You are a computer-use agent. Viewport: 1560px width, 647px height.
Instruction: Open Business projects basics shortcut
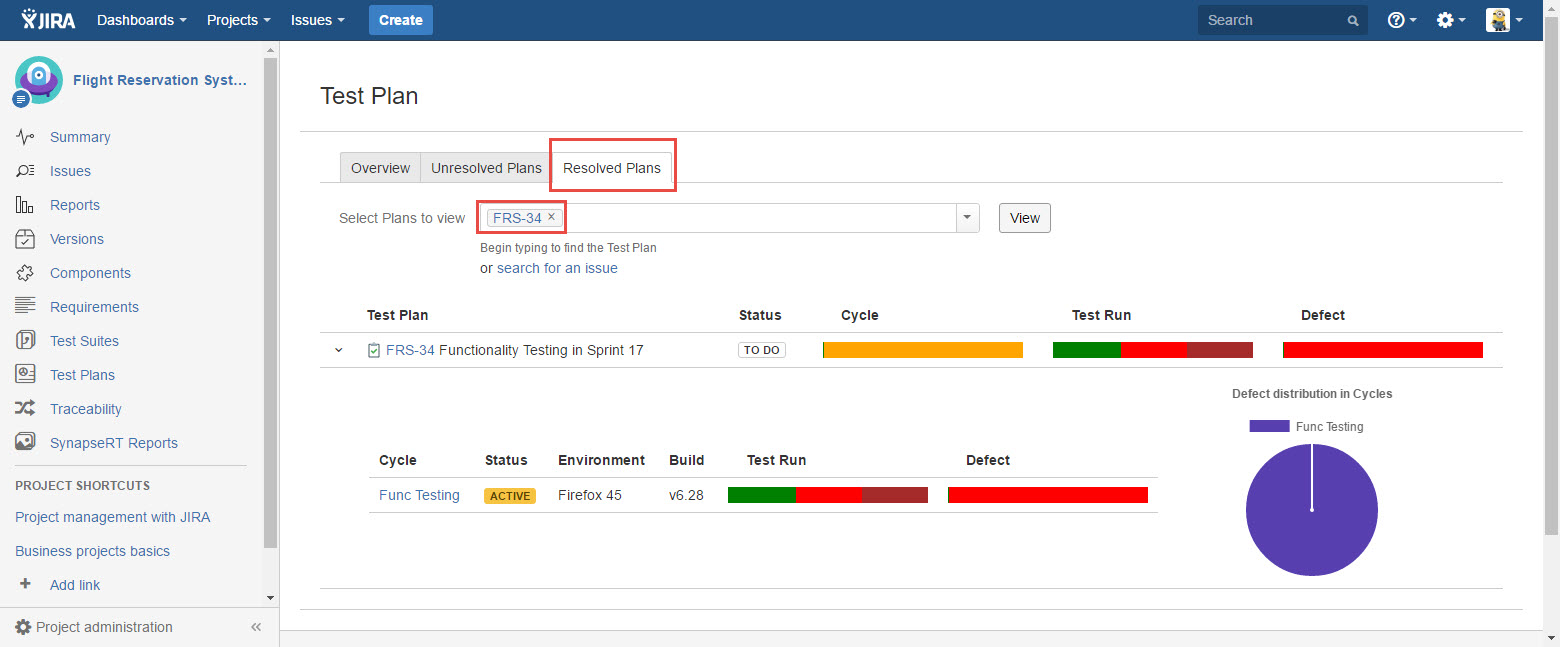click(92, 551)
